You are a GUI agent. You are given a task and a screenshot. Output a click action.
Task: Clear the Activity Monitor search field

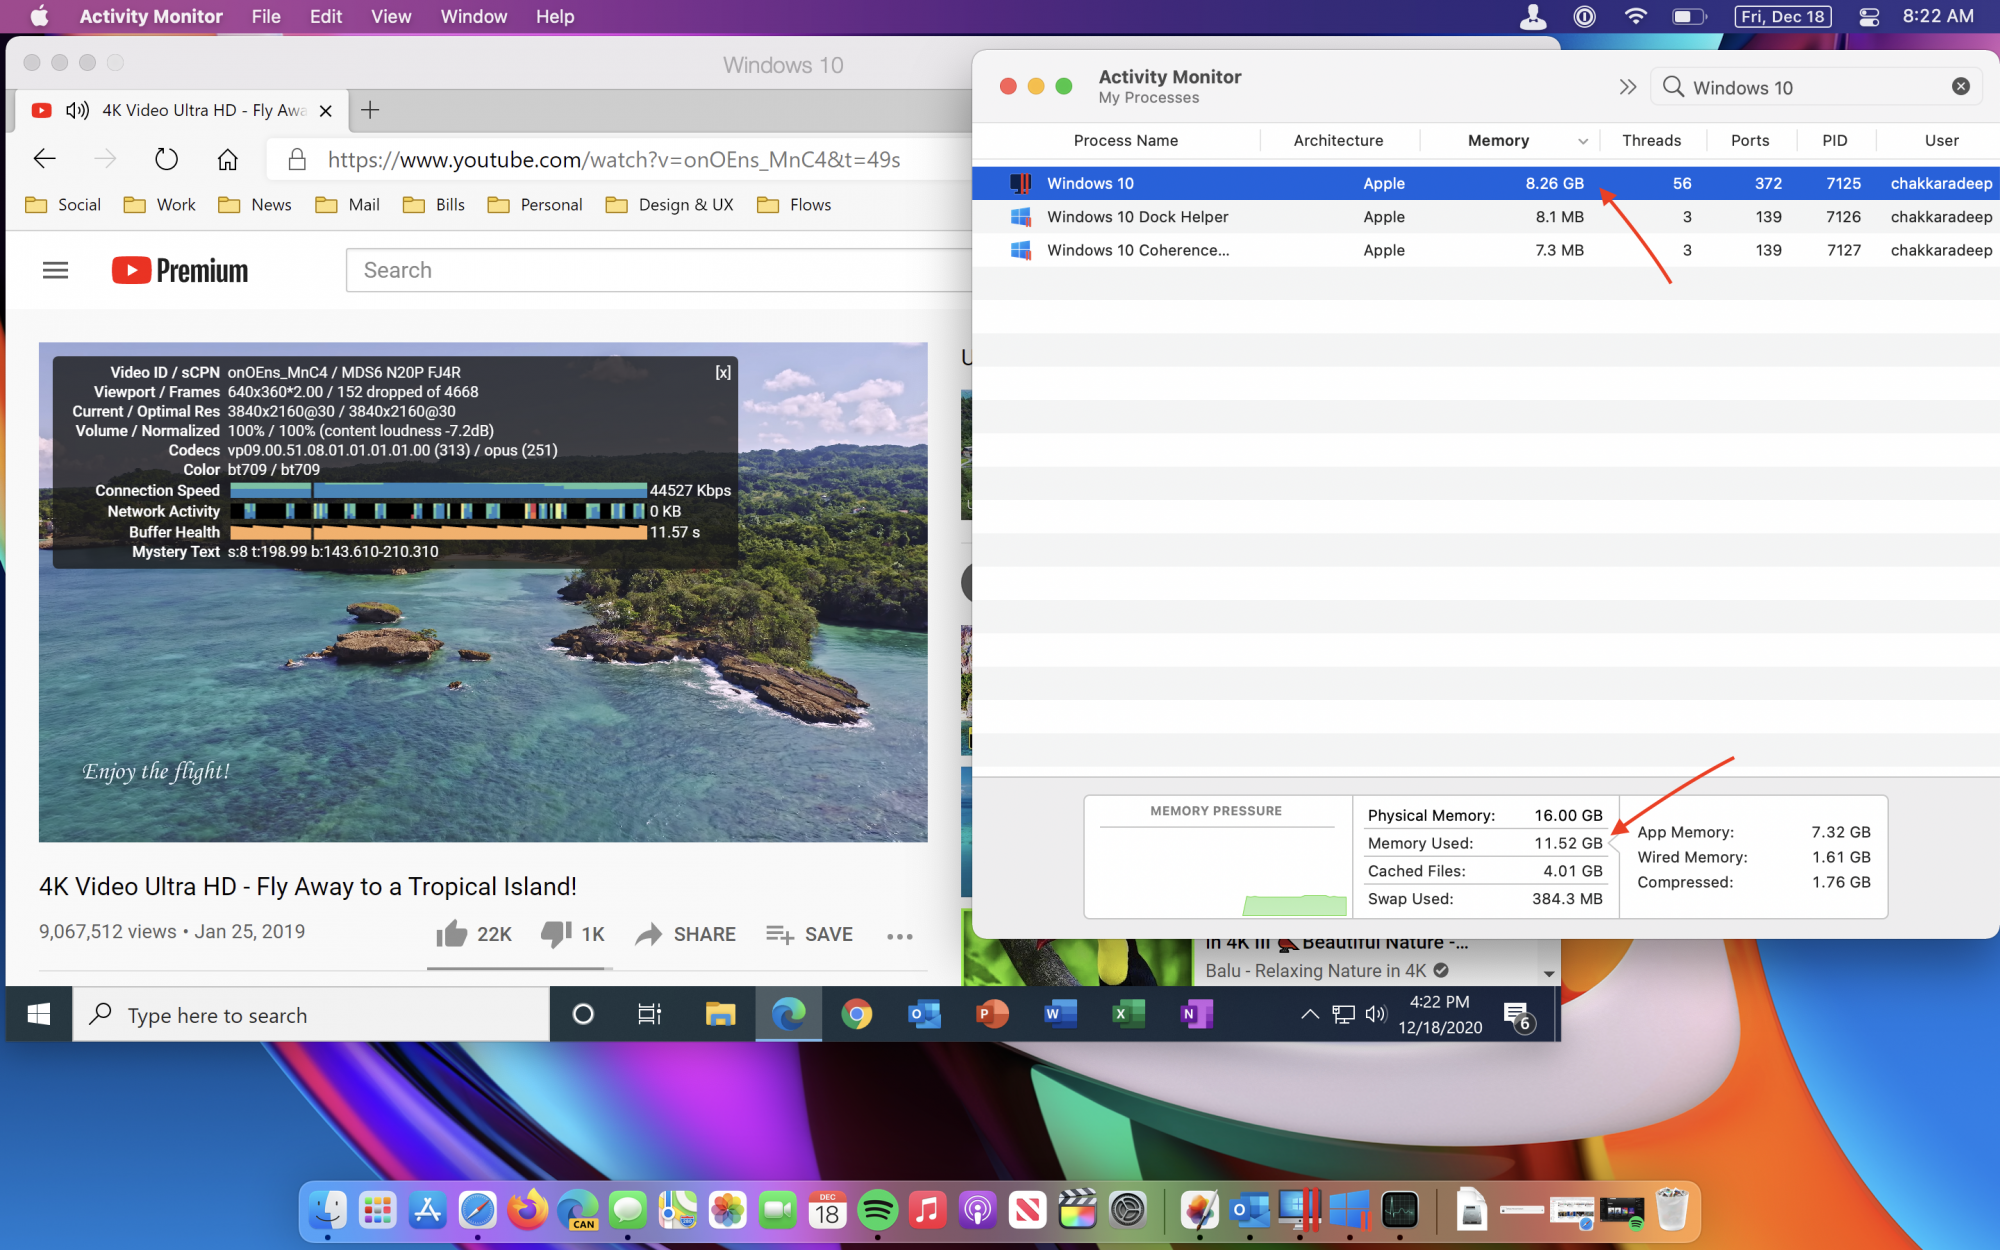click(x=1960, y=87)
